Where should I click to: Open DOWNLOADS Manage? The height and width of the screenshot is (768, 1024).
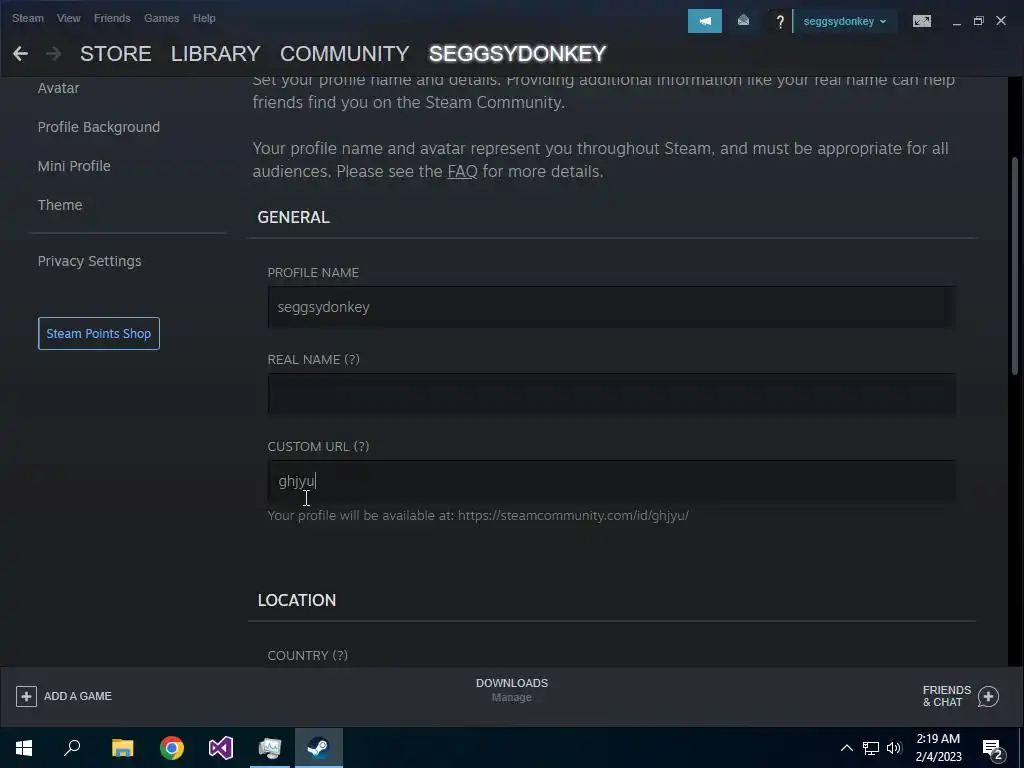pyautogui.click(x=512, y=690)
